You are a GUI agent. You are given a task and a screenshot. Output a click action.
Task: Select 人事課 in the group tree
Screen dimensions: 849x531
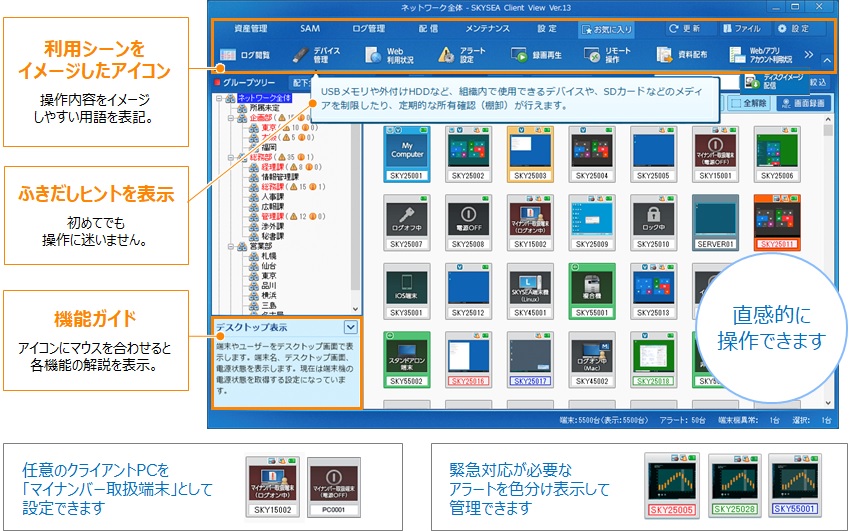click(x=273, y=197)
